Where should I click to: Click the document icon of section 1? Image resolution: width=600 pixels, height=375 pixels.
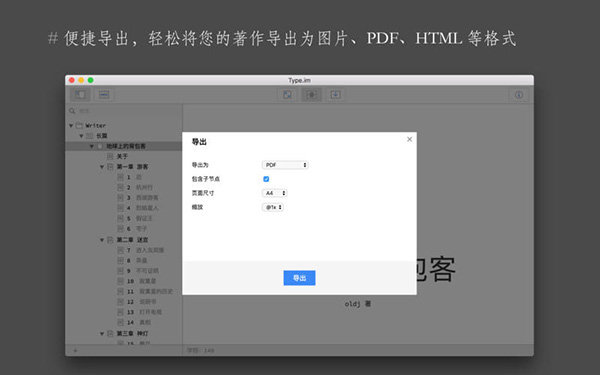pyautogui.click(x=120, y=177)
